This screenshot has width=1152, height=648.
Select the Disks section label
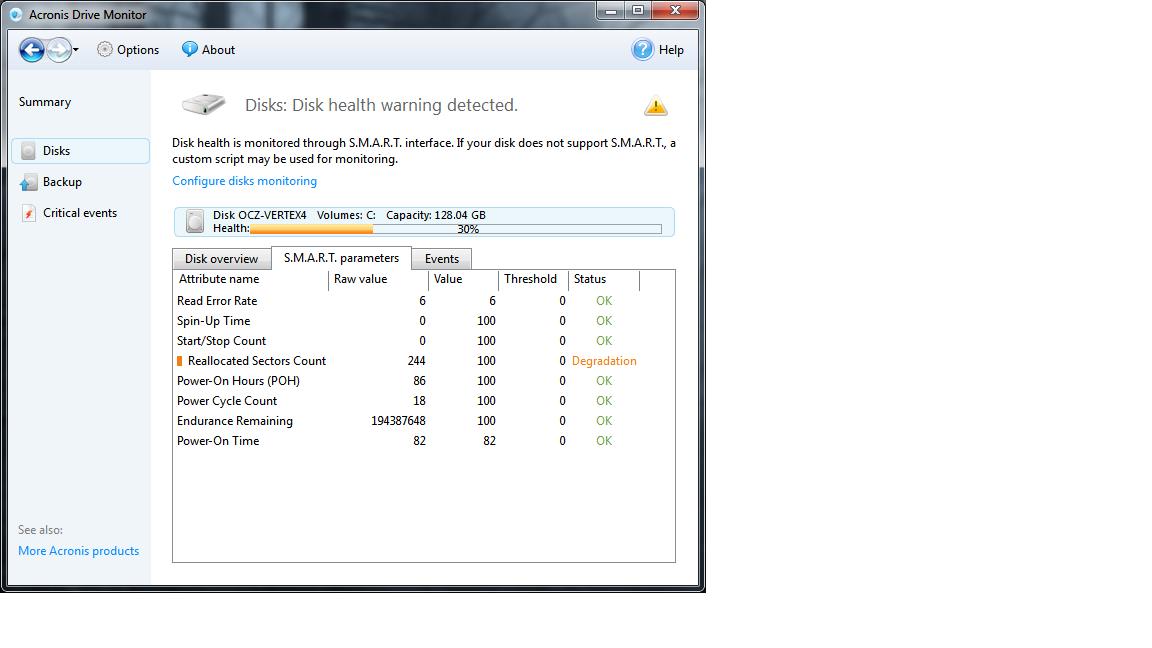click(x=57, y=151)
